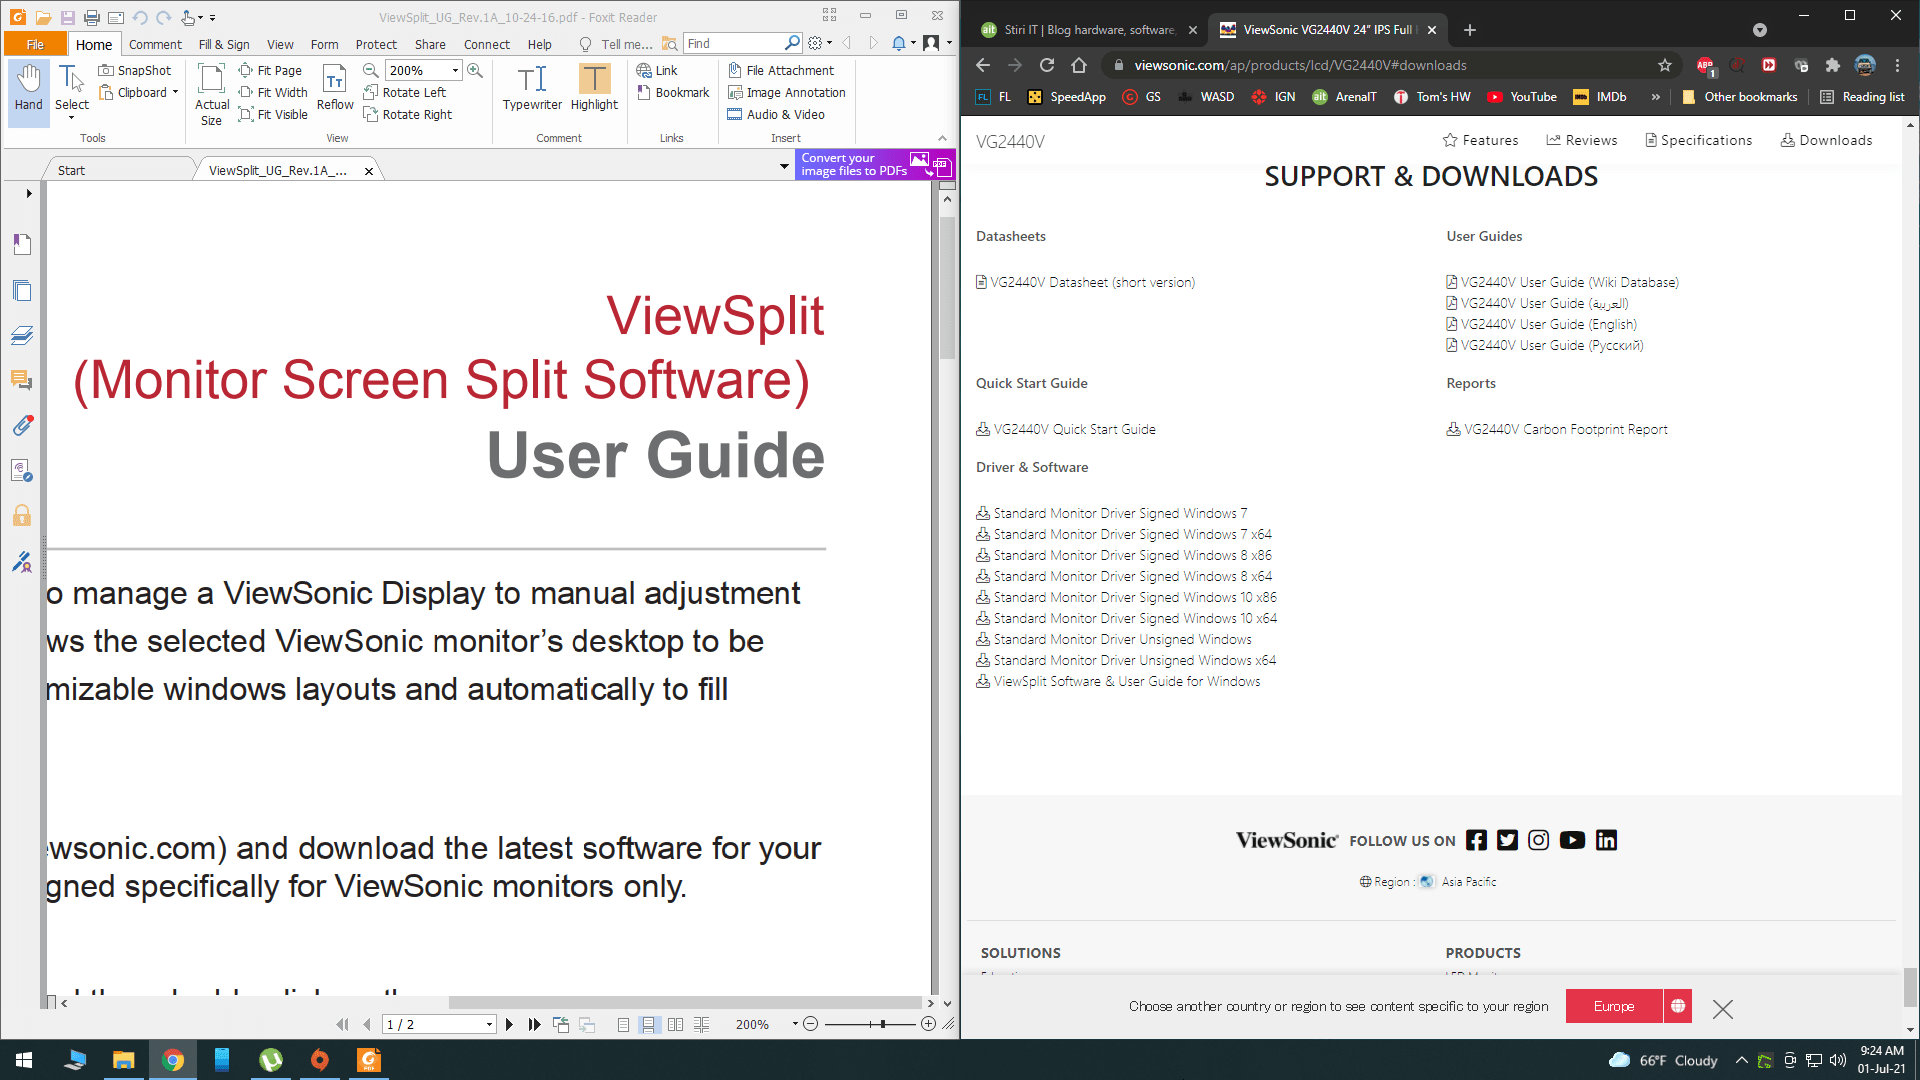Expand the zoom percentage dropdown
This screenshot has height=1080, width=1920.
(455, 70)
